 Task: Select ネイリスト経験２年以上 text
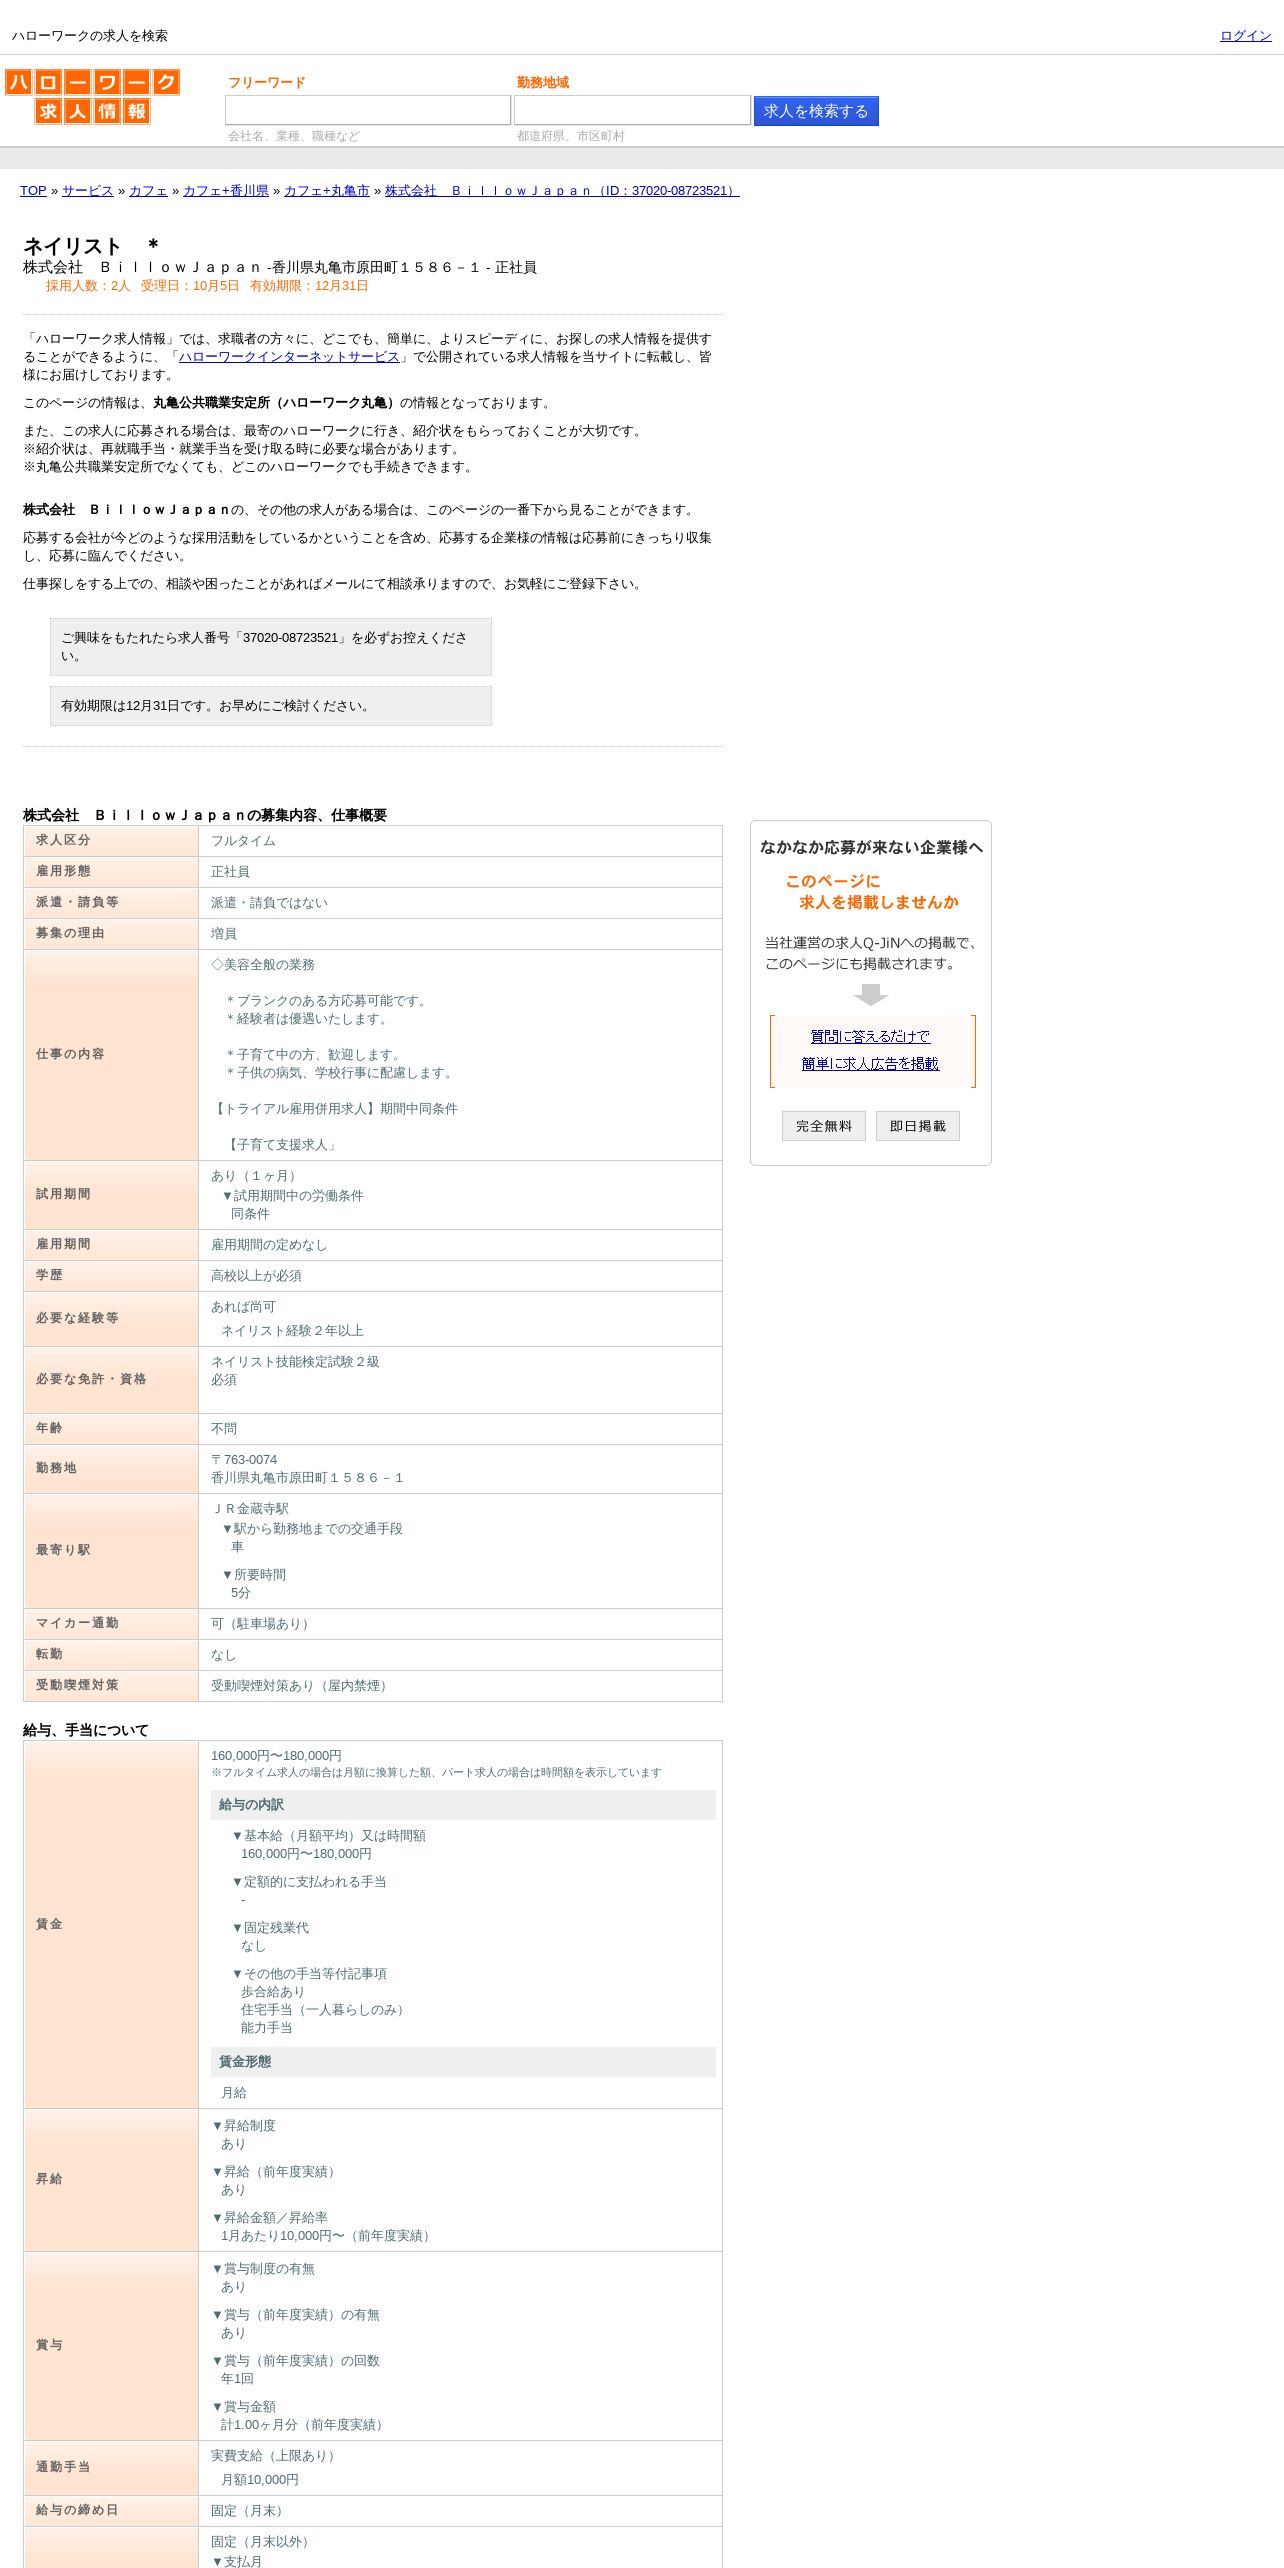tap(292, 1331)
